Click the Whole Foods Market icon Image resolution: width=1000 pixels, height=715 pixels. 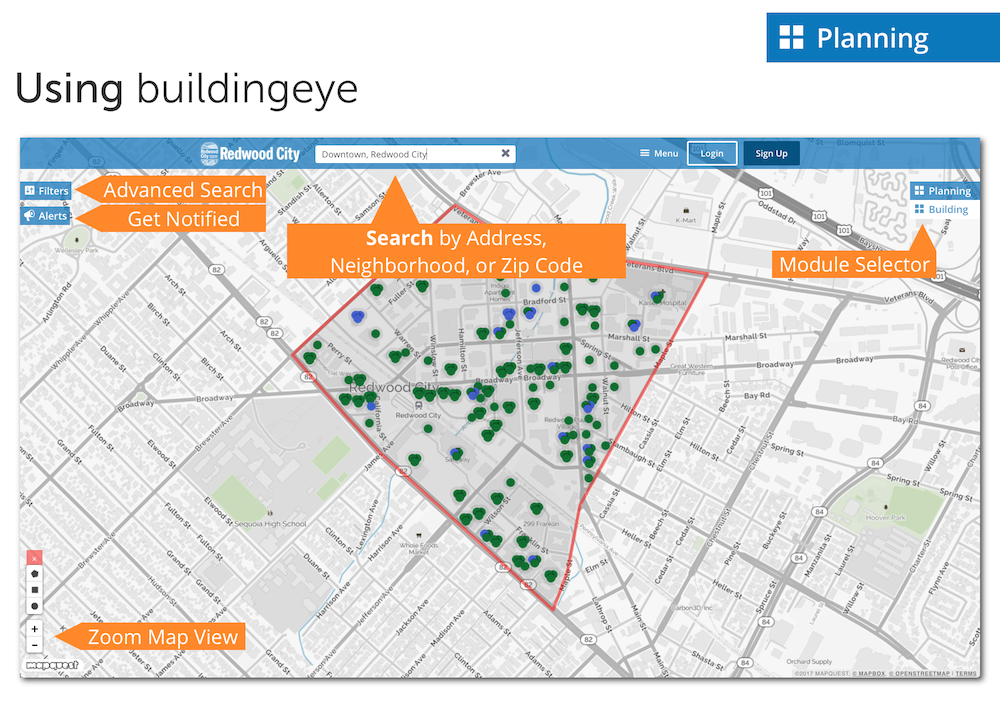point(418,535)
